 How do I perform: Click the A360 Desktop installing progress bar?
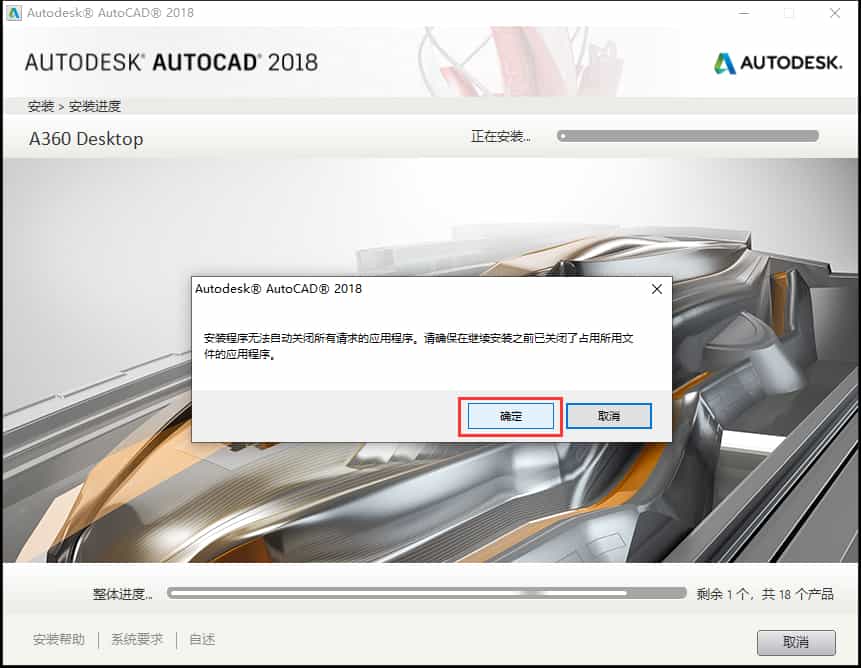[687, 136]
